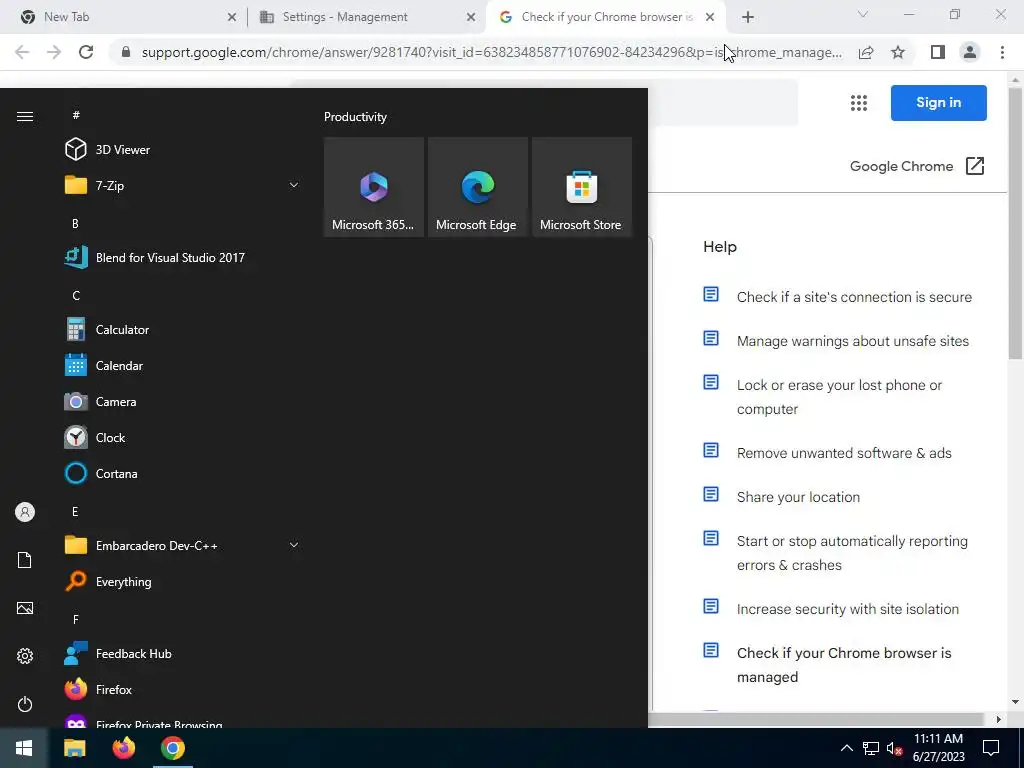Close the Settings - Management tab
Screen dimensions: 1024x768
pyautogui.click(x=471, y=17)
